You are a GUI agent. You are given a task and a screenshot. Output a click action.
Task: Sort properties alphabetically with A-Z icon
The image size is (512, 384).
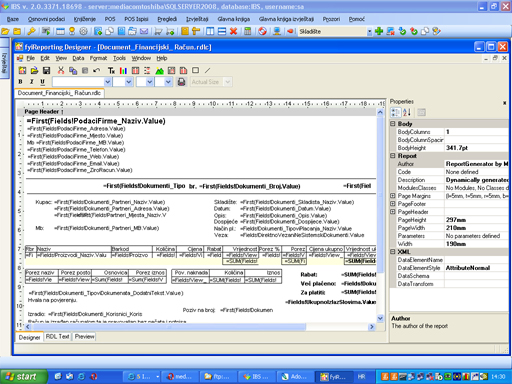(407, 112)
